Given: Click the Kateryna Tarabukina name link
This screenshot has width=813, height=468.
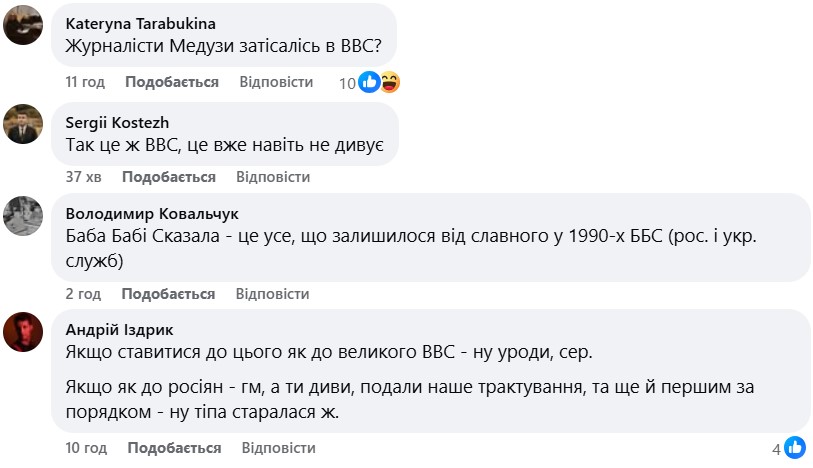Looking at the screenshot, I should point(139,23).
